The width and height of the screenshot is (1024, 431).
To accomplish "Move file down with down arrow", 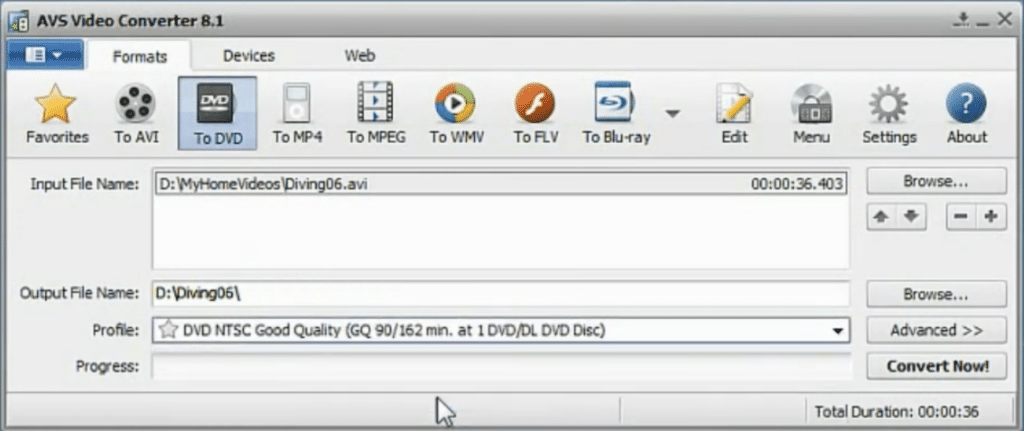I will (x=912, y=217).
